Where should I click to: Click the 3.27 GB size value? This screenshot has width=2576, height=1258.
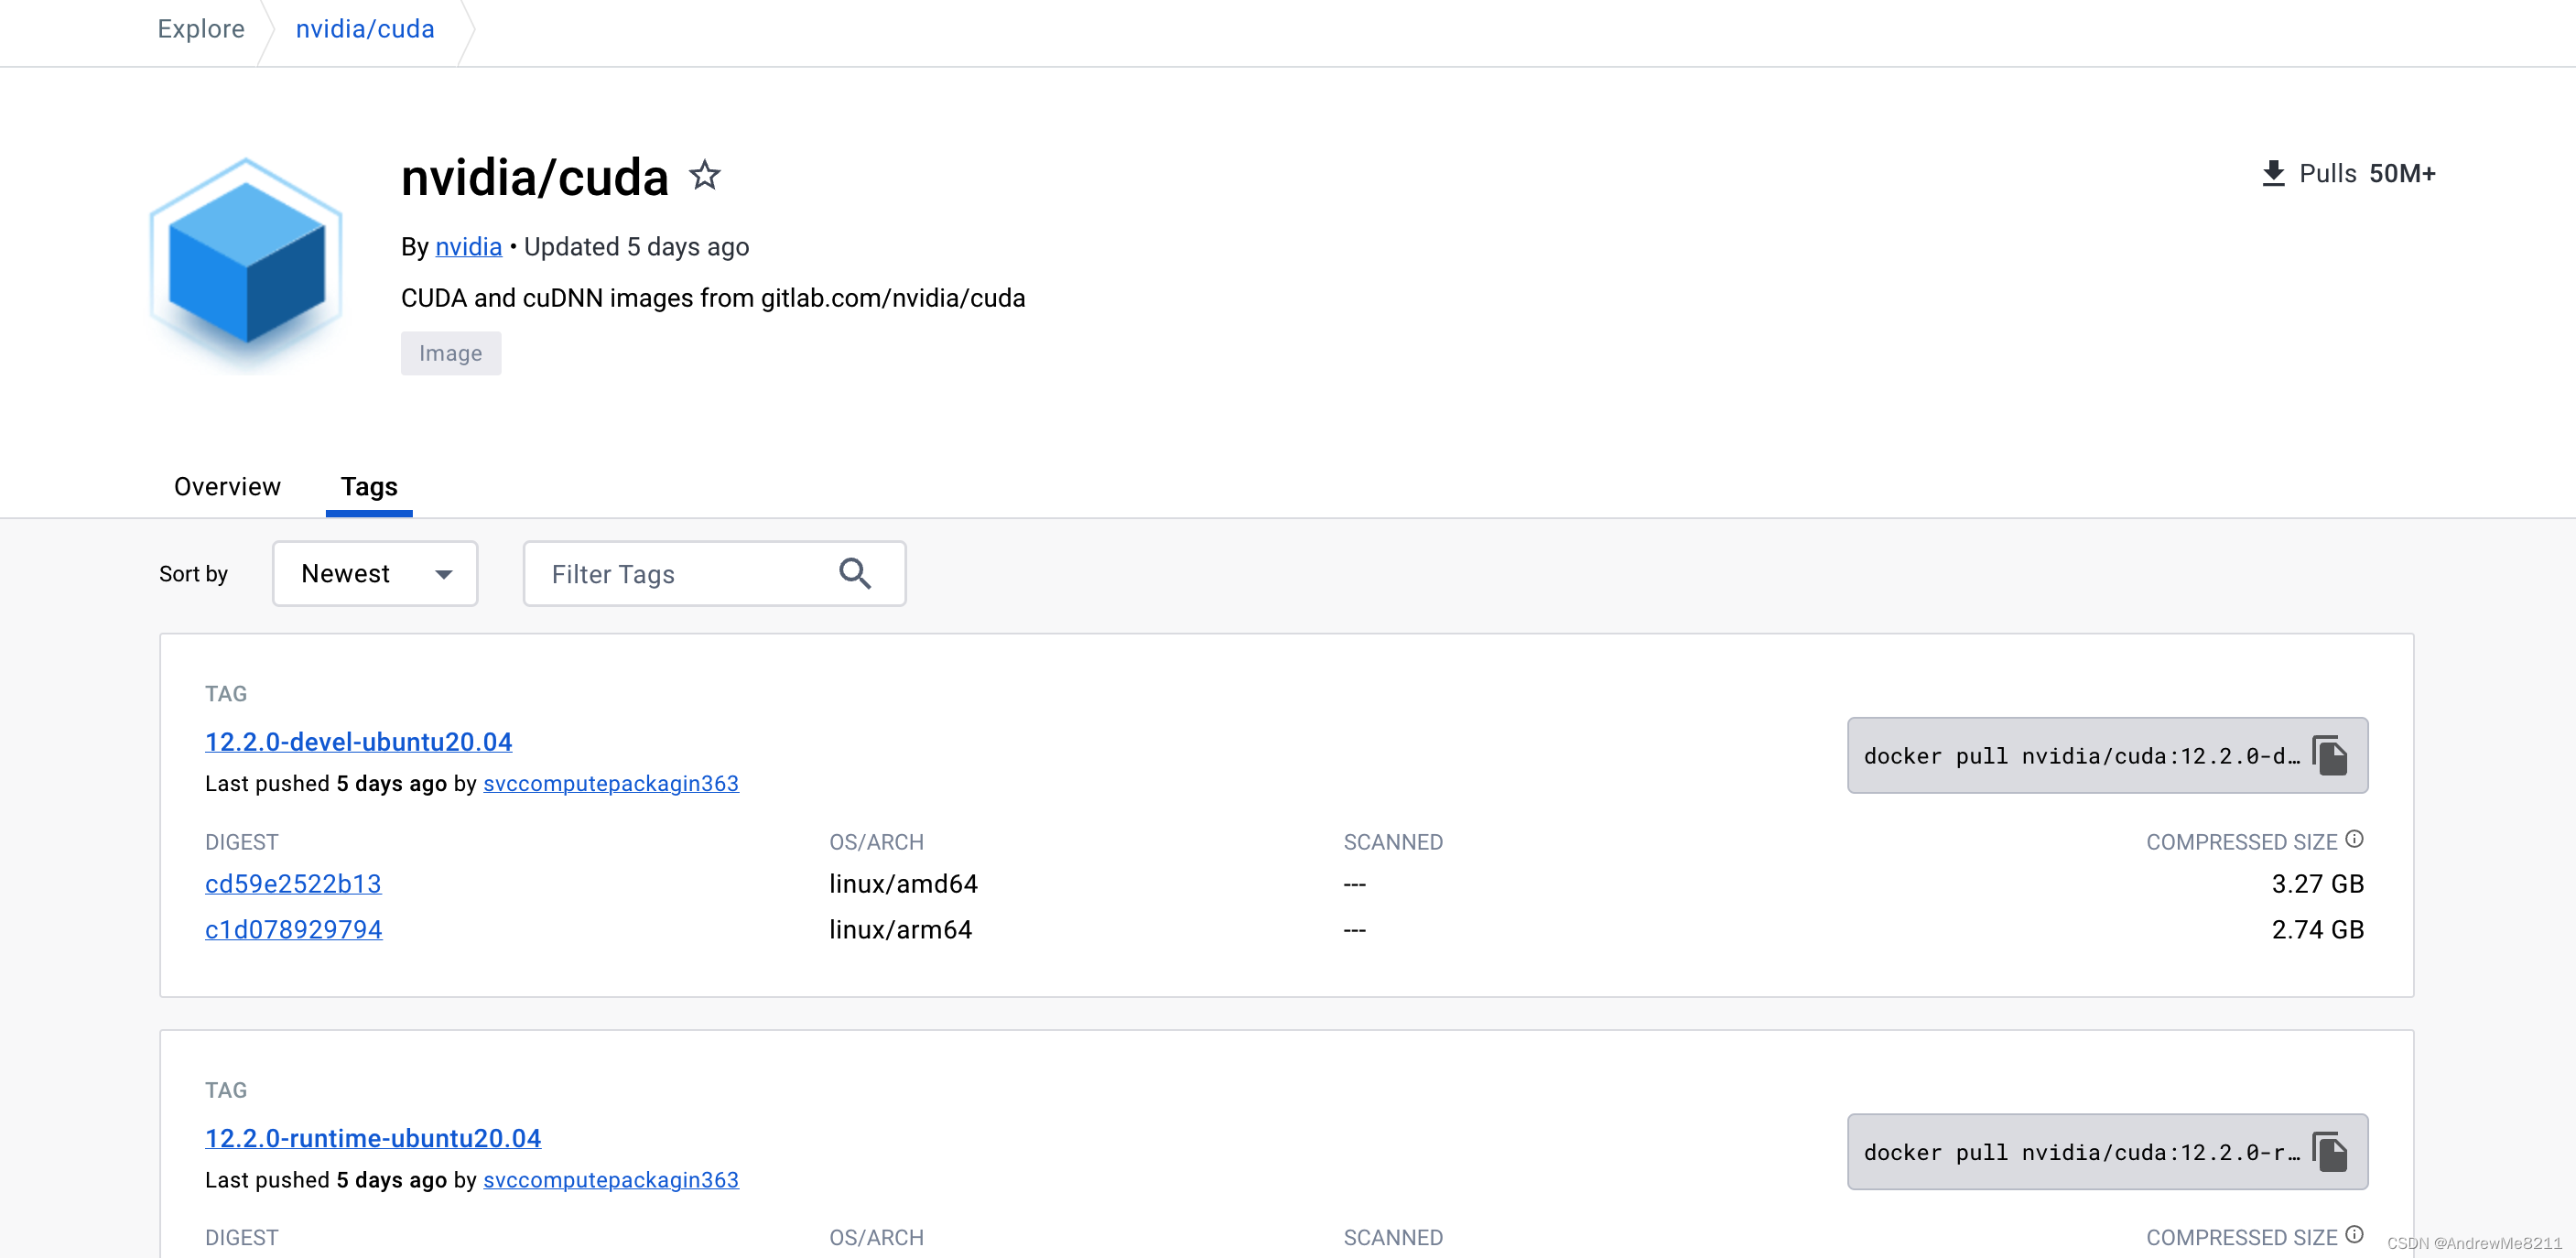(x=2317, y=884)
